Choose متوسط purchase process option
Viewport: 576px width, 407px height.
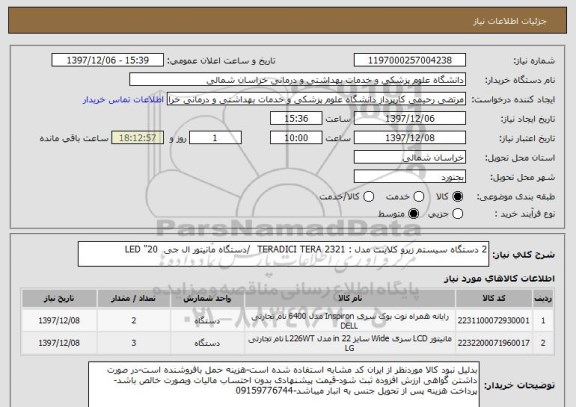pyautogui.click(x=414, y=213)
